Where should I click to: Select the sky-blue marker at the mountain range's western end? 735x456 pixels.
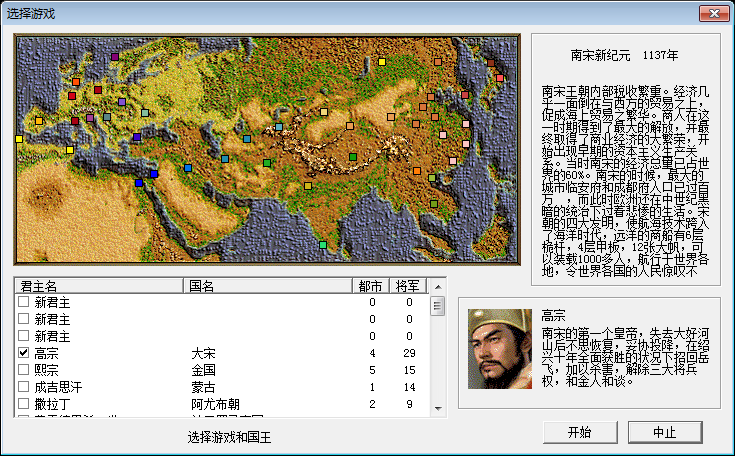pos(279,127)
